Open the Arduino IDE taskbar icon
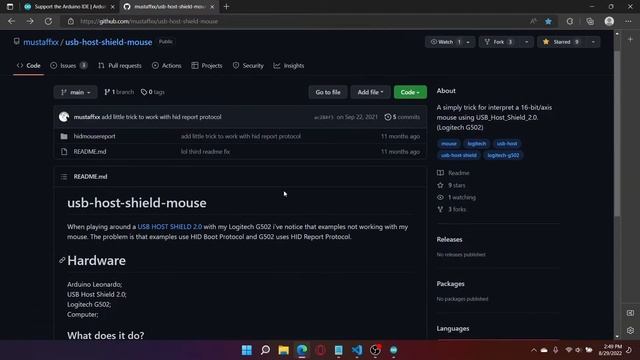 [393, 350]
